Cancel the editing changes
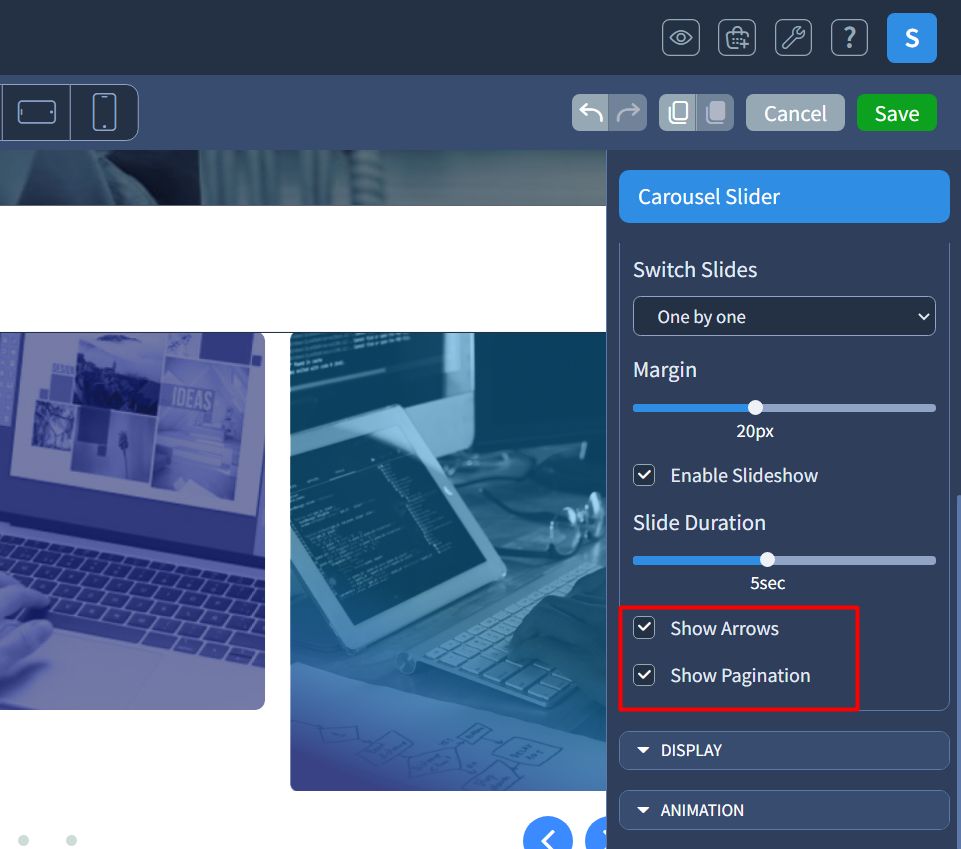The width and height of the screenshot is (961, 849). pyautogui.click(x=795, y=113)
